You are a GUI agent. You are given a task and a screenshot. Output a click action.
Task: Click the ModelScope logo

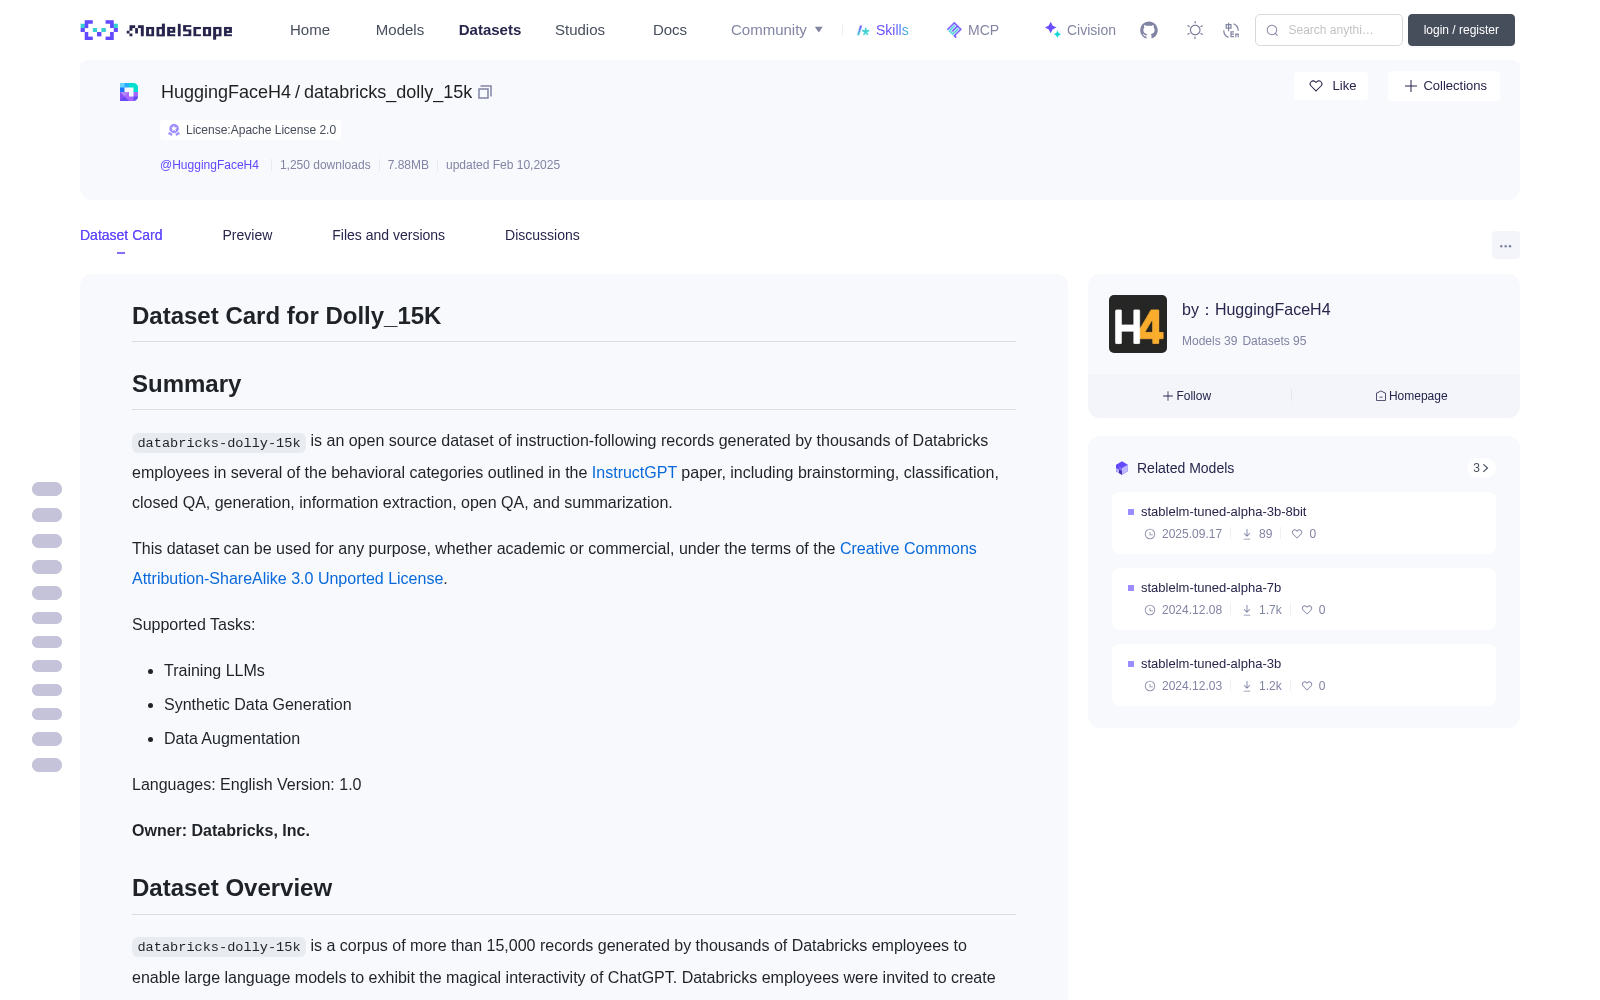click(157, 30)
